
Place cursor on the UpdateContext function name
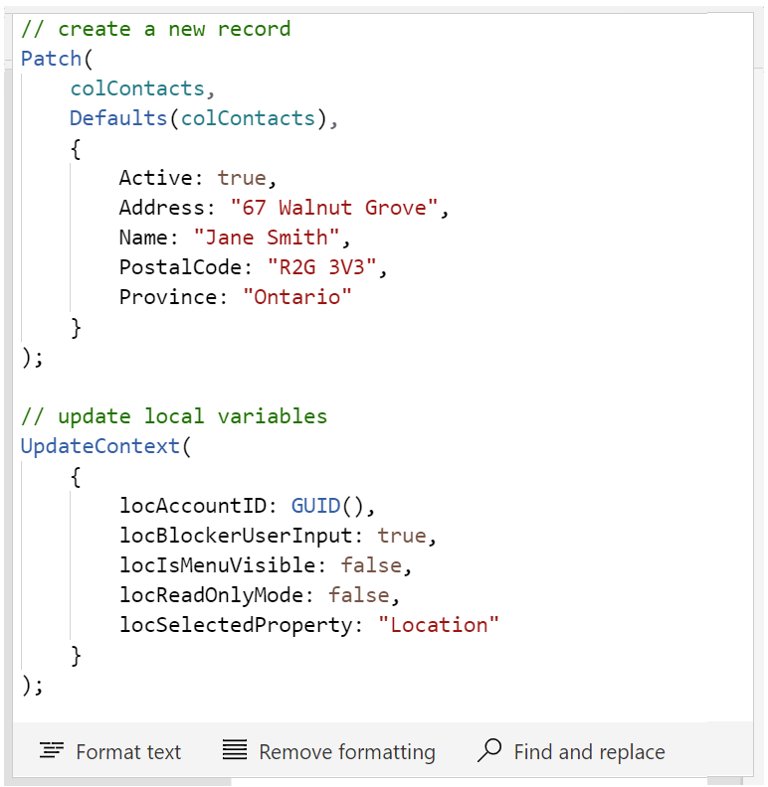[x=100, y=446]
